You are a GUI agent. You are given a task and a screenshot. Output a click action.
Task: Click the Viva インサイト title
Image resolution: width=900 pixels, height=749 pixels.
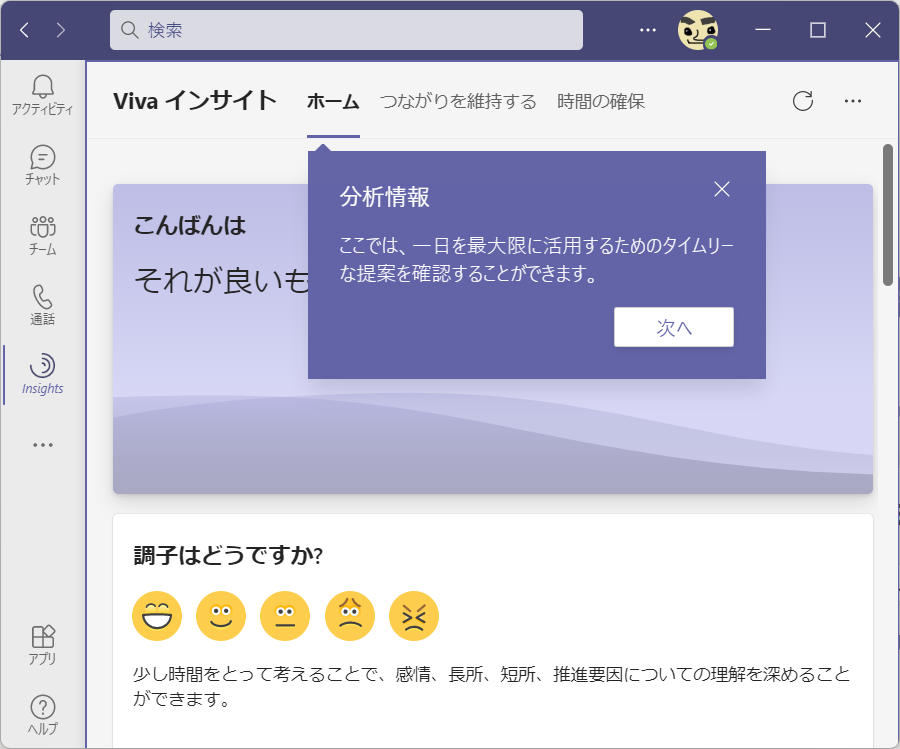(195, 101)
